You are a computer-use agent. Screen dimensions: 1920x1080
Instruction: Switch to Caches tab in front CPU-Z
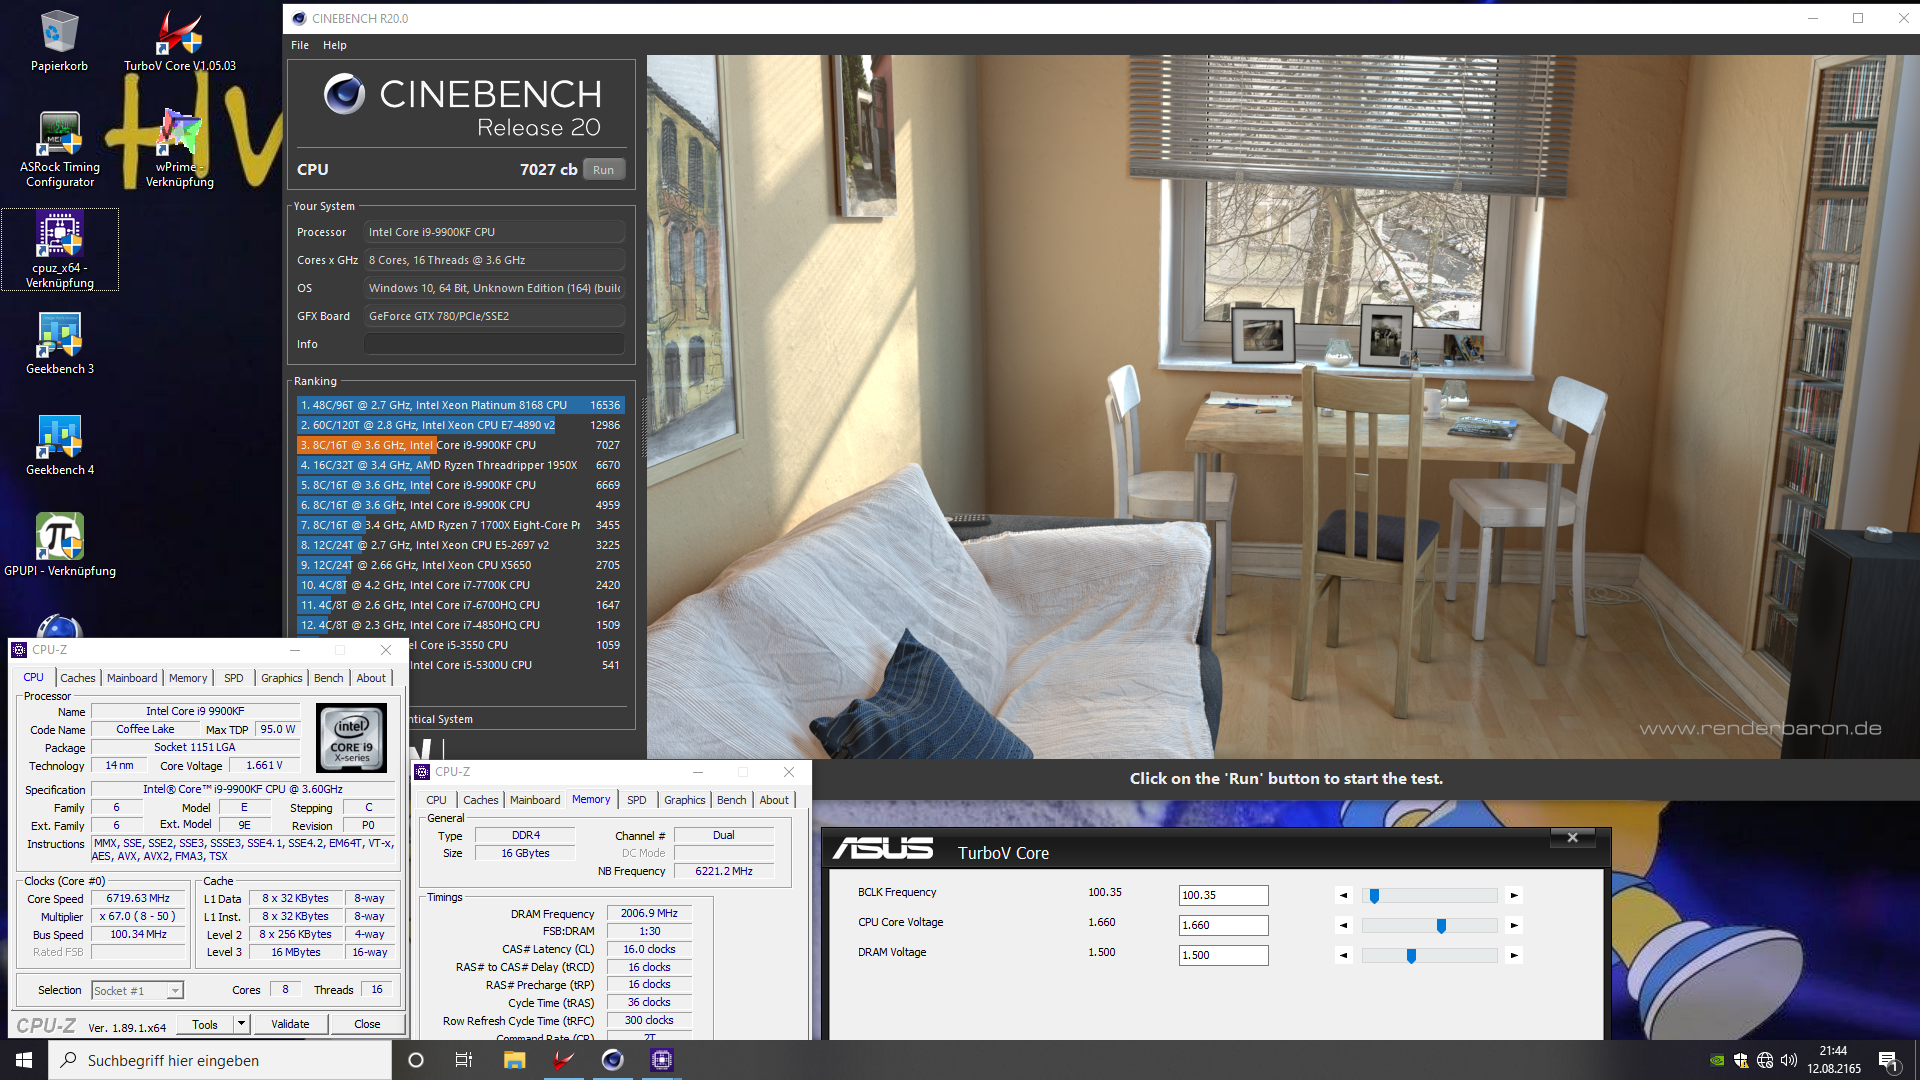coord(480,800)
